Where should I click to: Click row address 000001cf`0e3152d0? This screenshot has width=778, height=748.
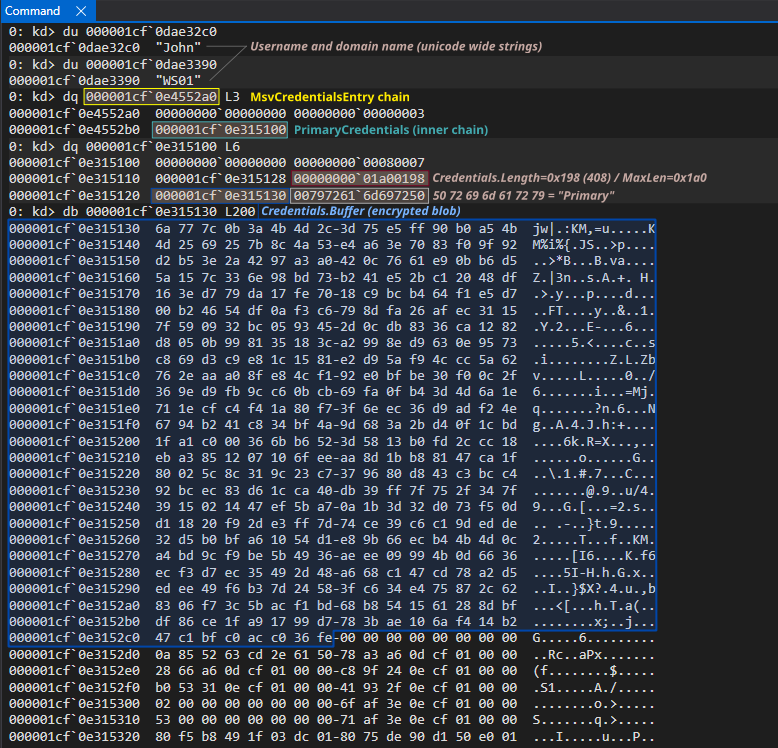[74, 655]
